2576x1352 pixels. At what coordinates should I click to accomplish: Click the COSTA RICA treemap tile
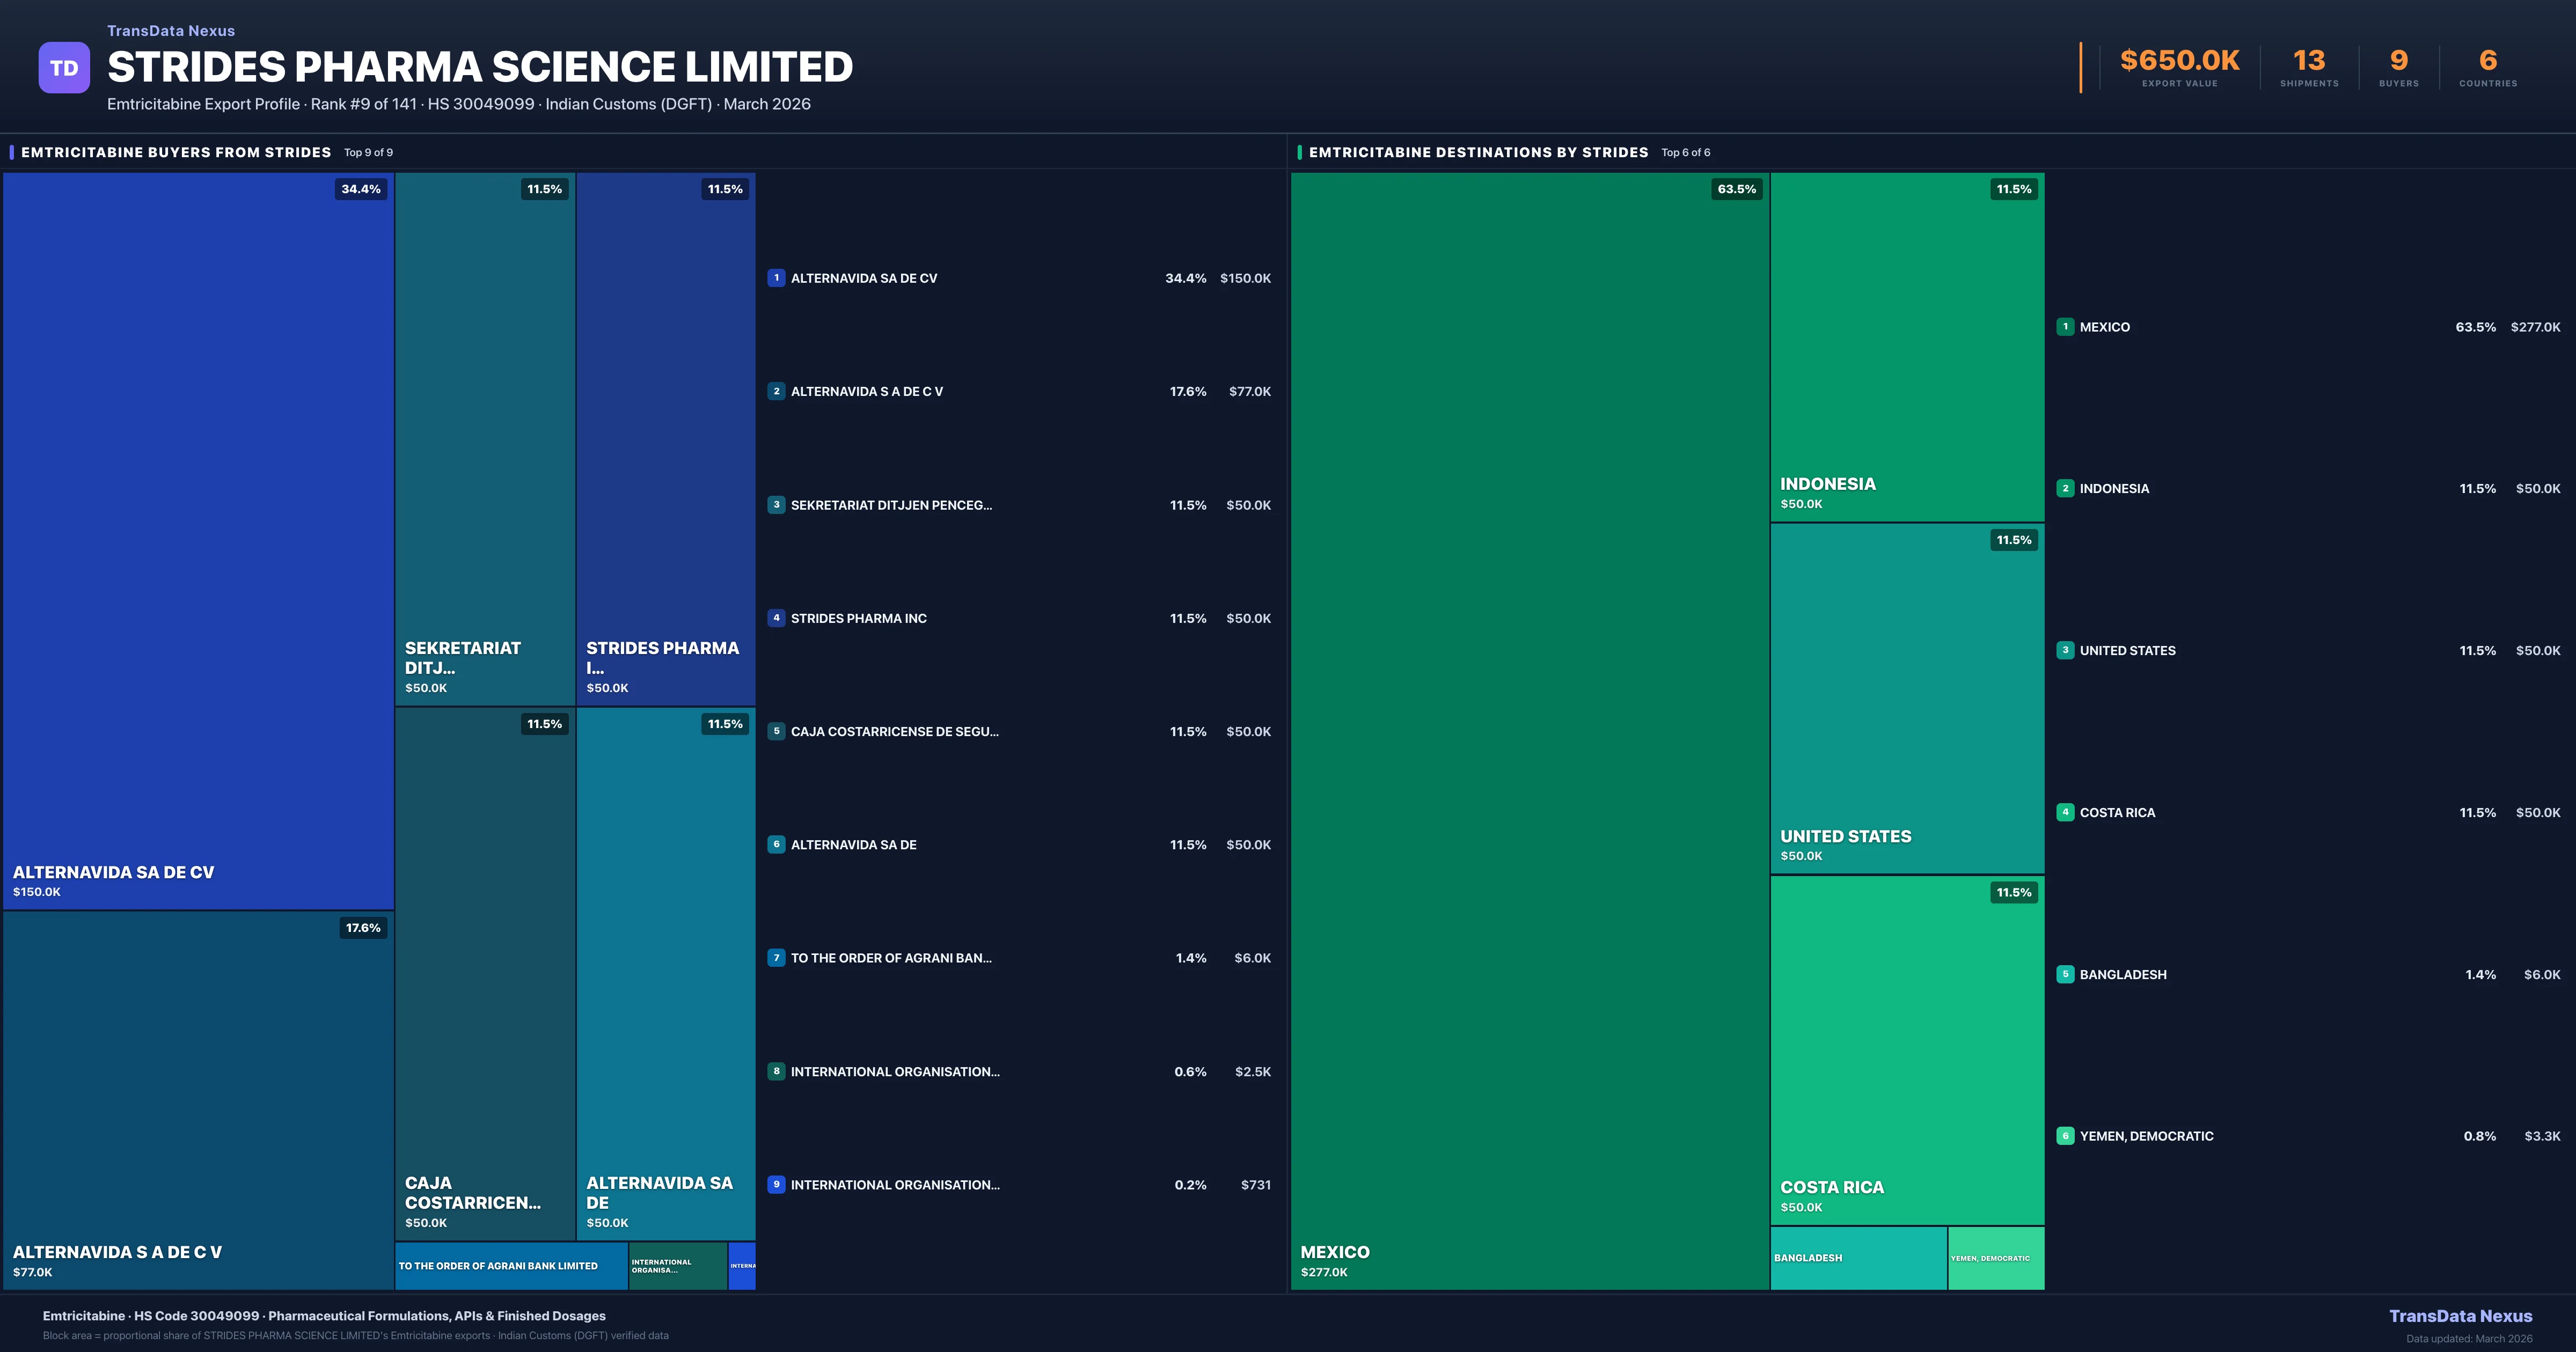coord(1907,1050)
